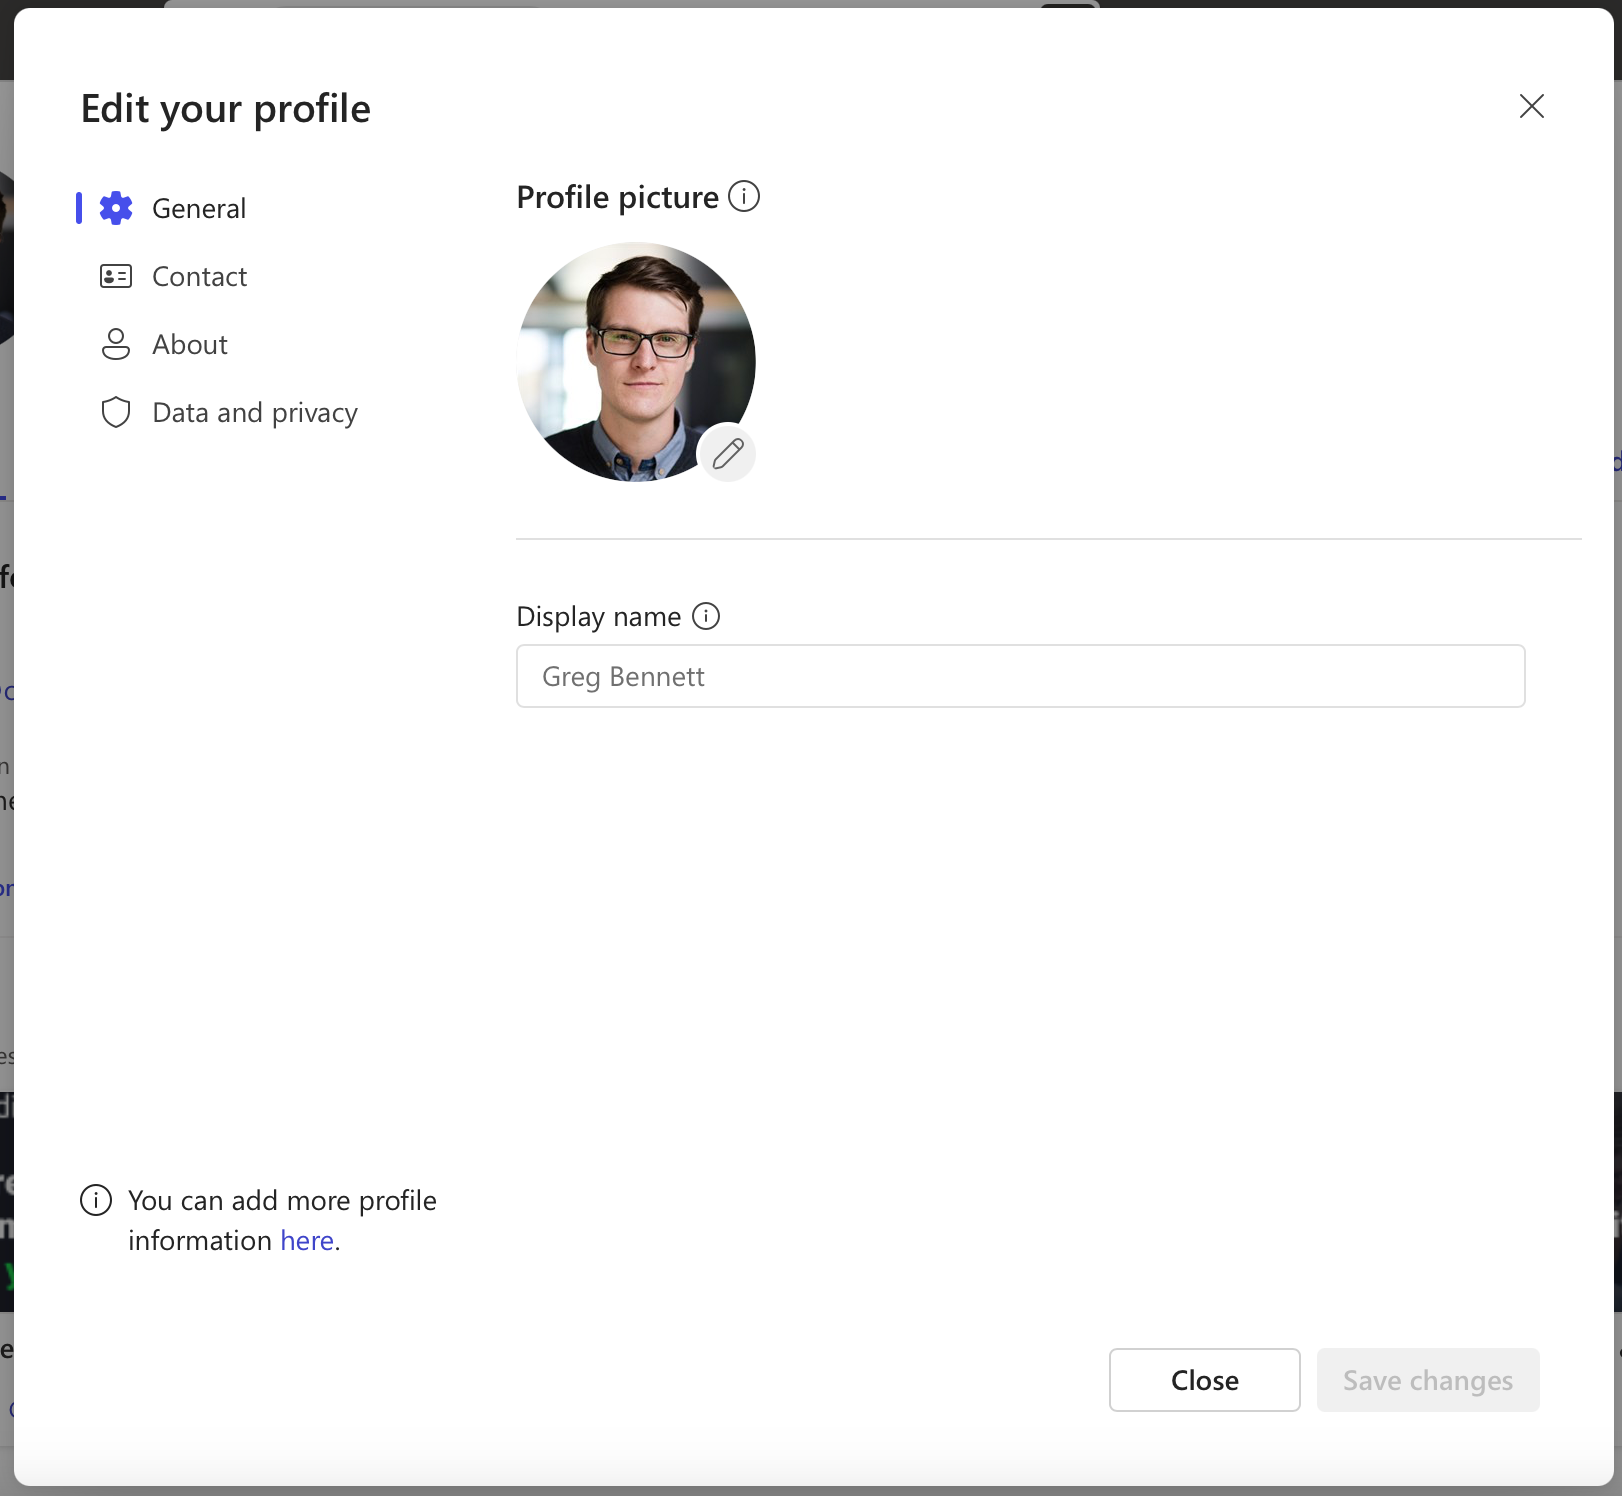The width and height of the screenshot is (1622, 1496).
Task: Click the info icon beside the footer note
Action: (x=95, y=1200)
